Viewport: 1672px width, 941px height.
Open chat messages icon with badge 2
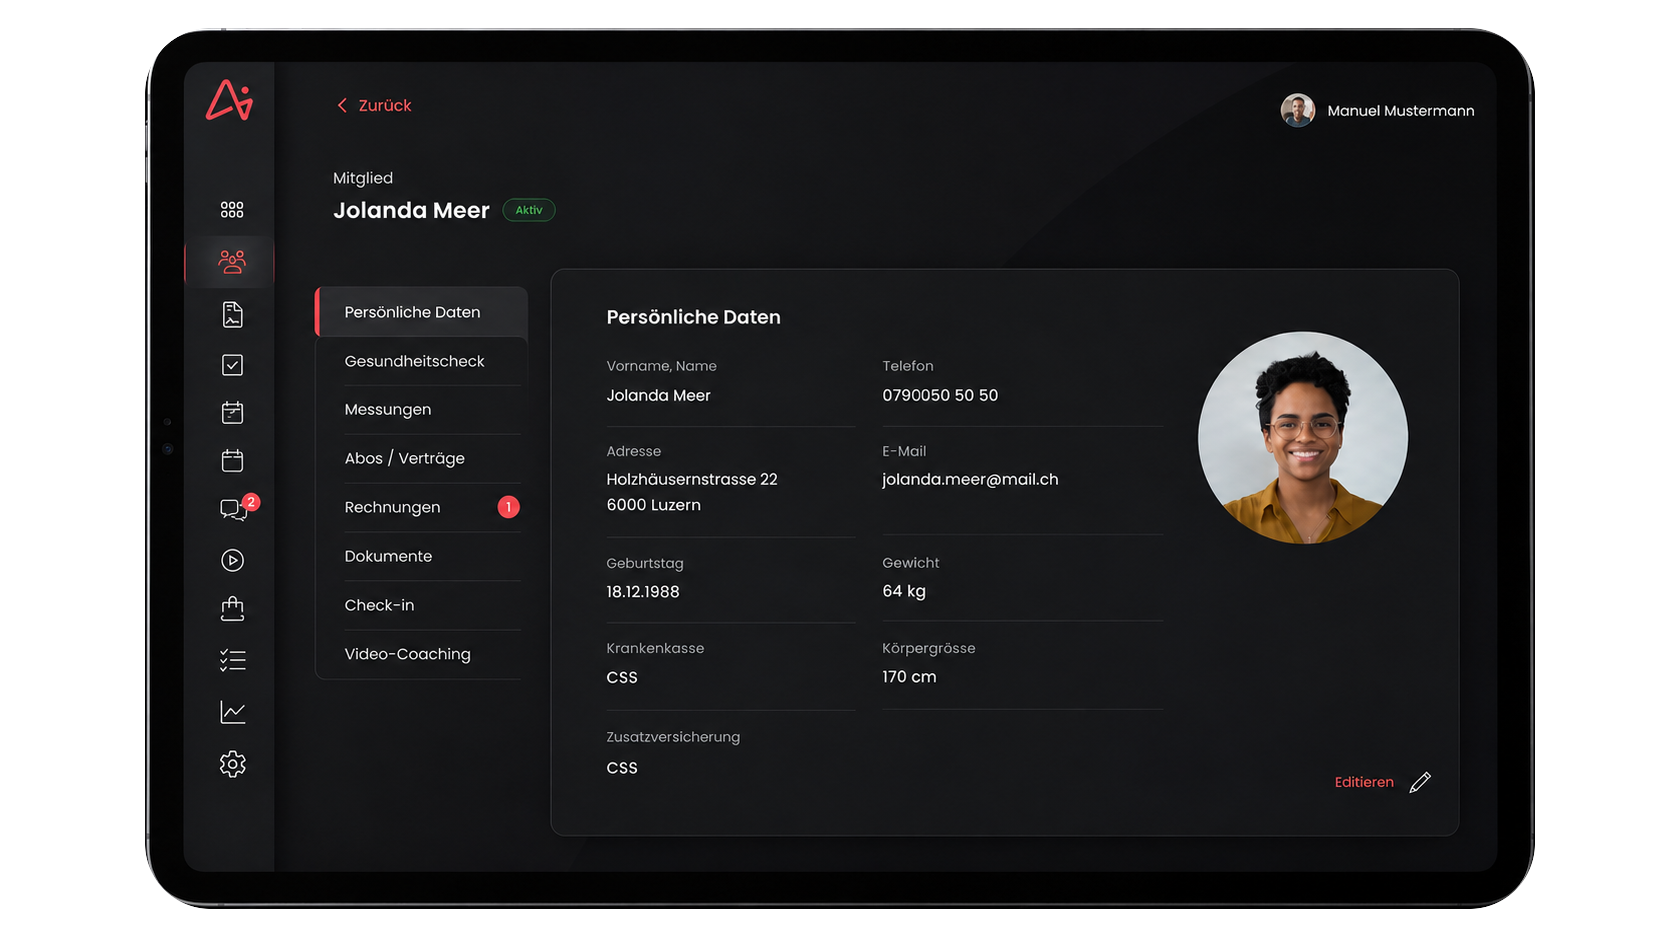pos(234,509)
